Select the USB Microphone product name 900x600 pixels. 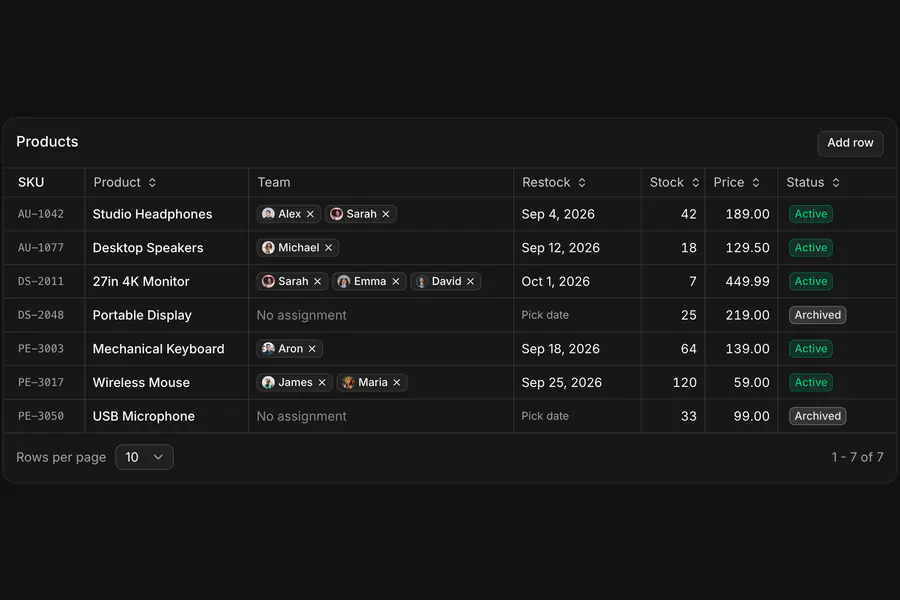(x=143, y=416)
